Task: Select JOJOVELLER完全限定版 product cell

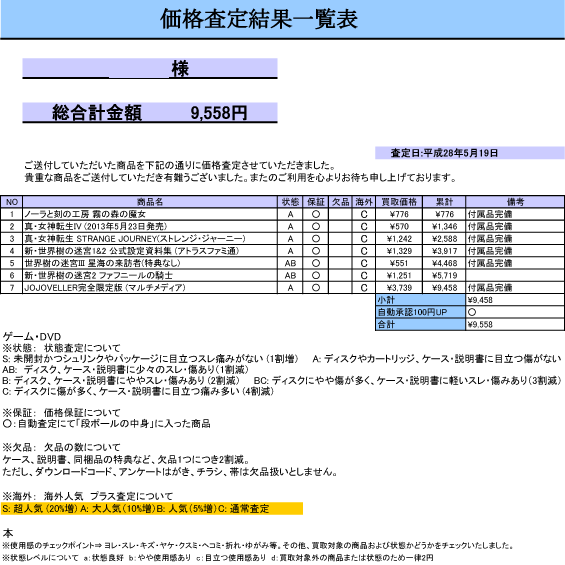Action: click(150, 288)
